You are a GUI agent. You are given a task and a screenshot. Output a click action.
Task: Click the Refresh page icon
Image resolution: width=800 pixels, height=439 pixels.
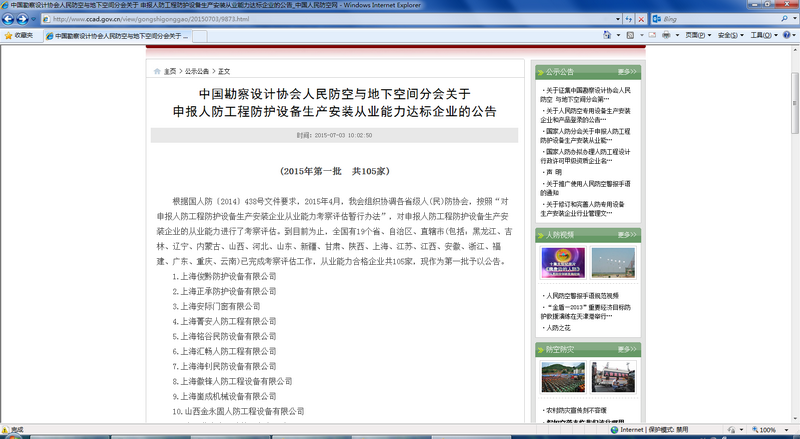tap(629, 19)
